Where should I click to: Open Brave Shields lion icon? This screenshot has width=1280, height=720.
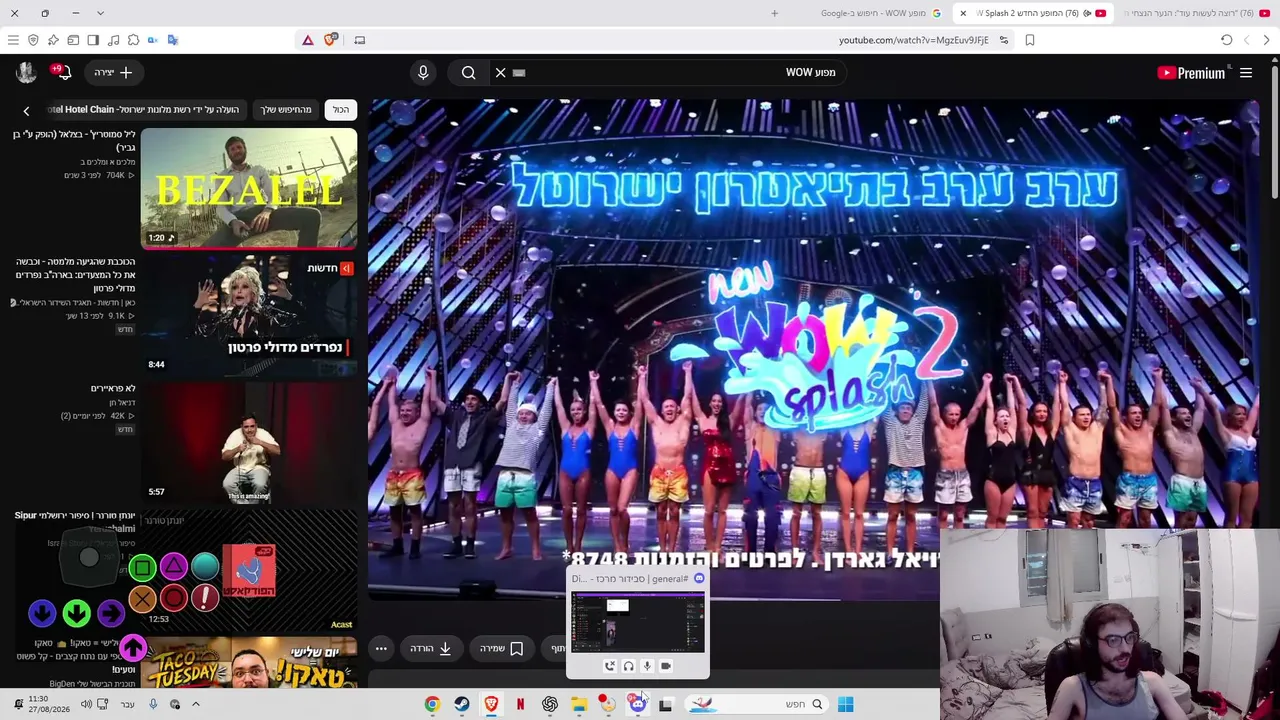[x=329, y=40]
